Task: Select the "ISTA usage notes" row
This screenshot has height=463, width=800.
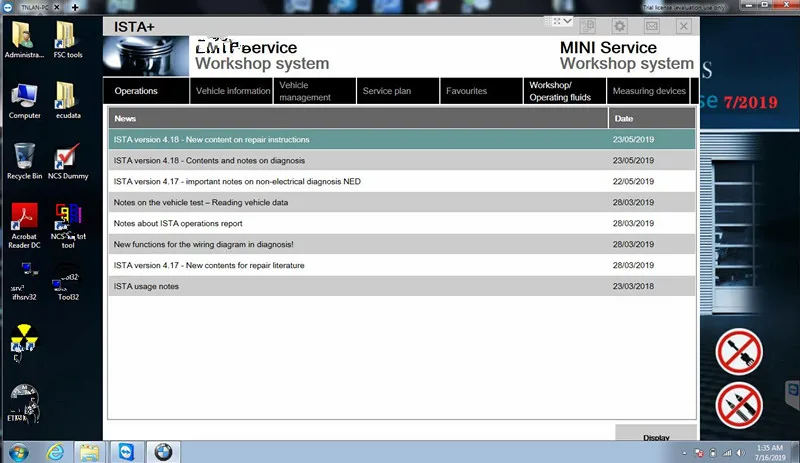Action: (x=402, y=286)
